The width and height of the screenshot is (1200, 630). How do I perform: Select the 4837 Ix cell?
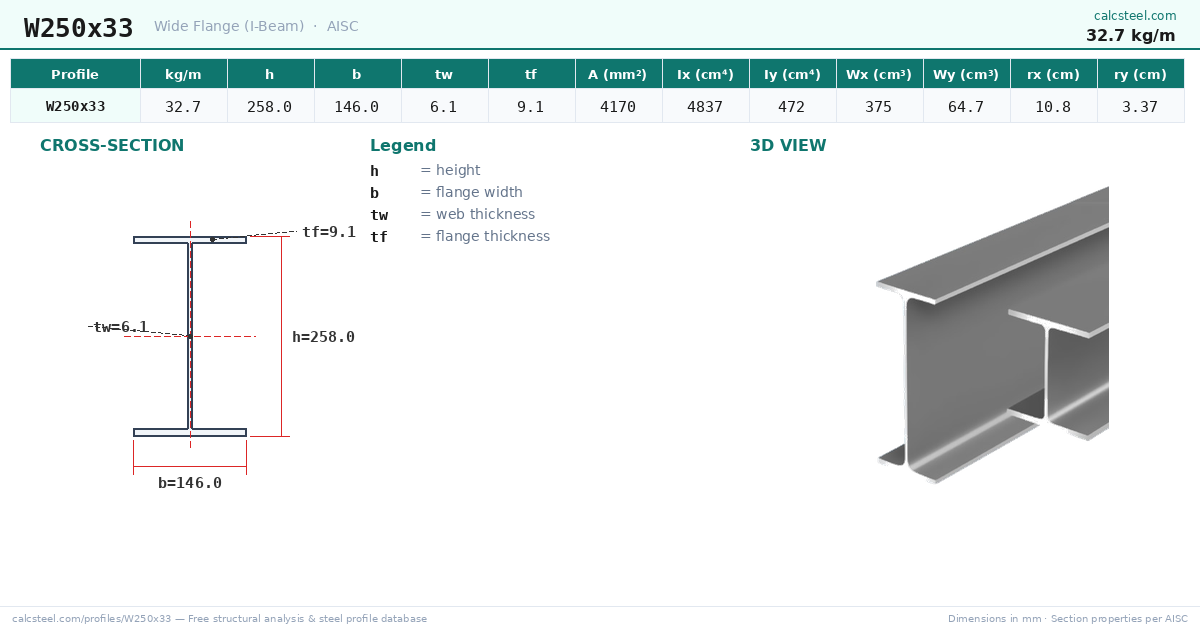coord(705,106)
